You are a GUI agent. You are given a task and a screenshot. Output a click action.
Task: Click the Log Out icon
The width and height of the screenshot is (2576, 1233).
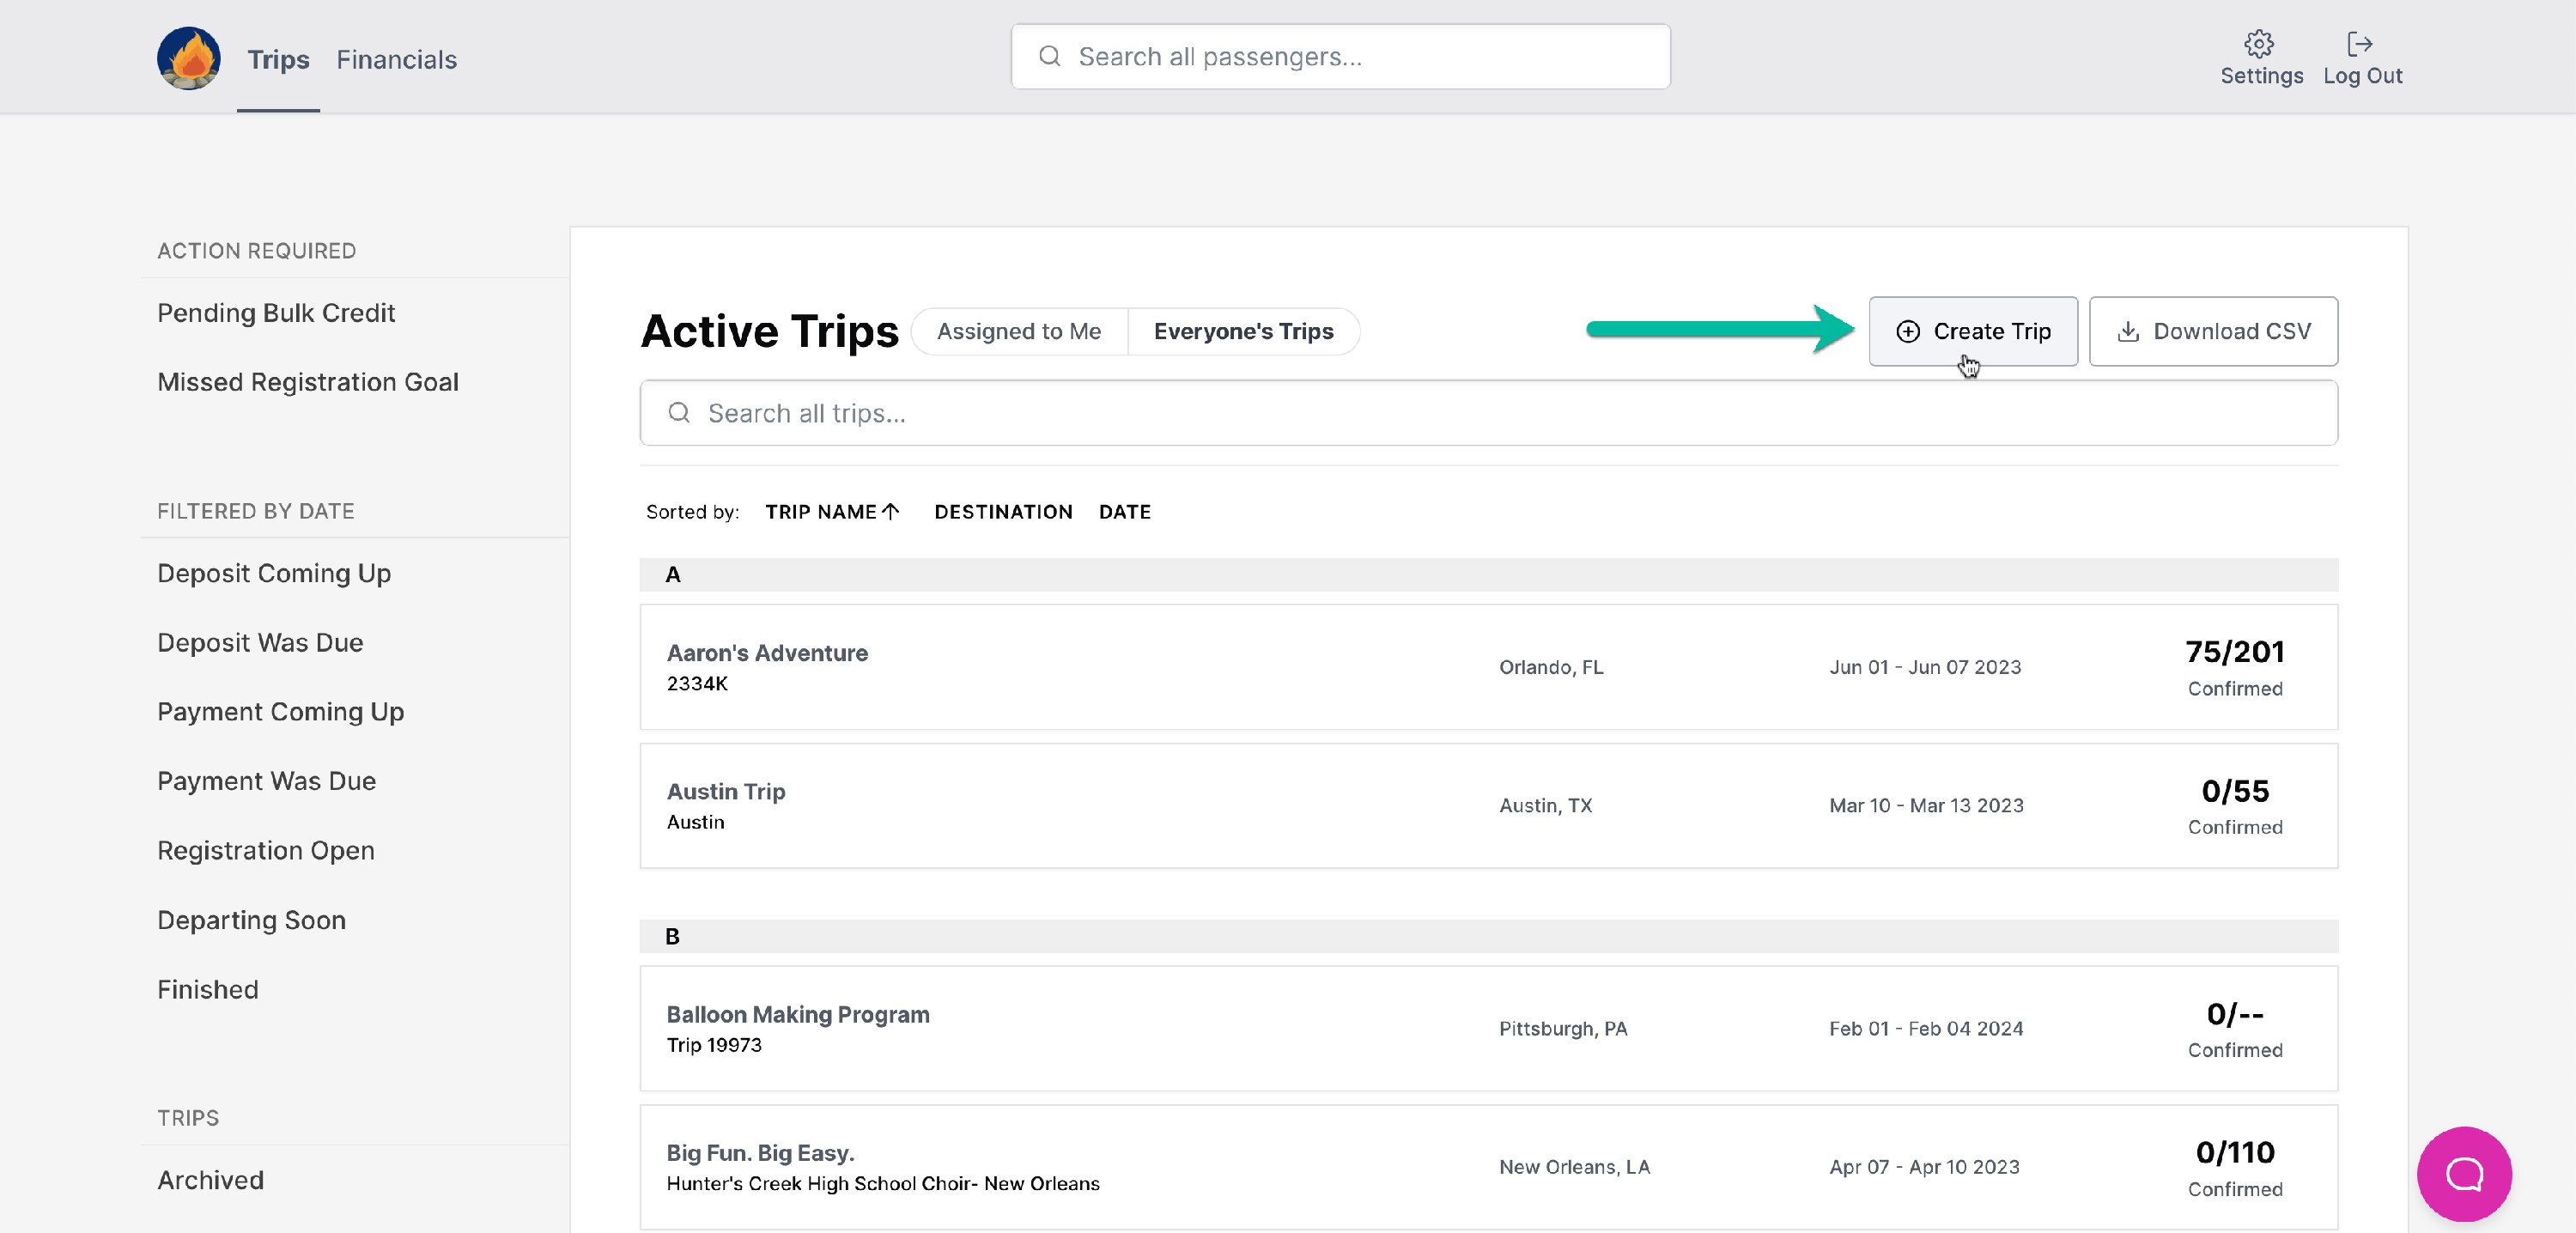point(2360,44)
